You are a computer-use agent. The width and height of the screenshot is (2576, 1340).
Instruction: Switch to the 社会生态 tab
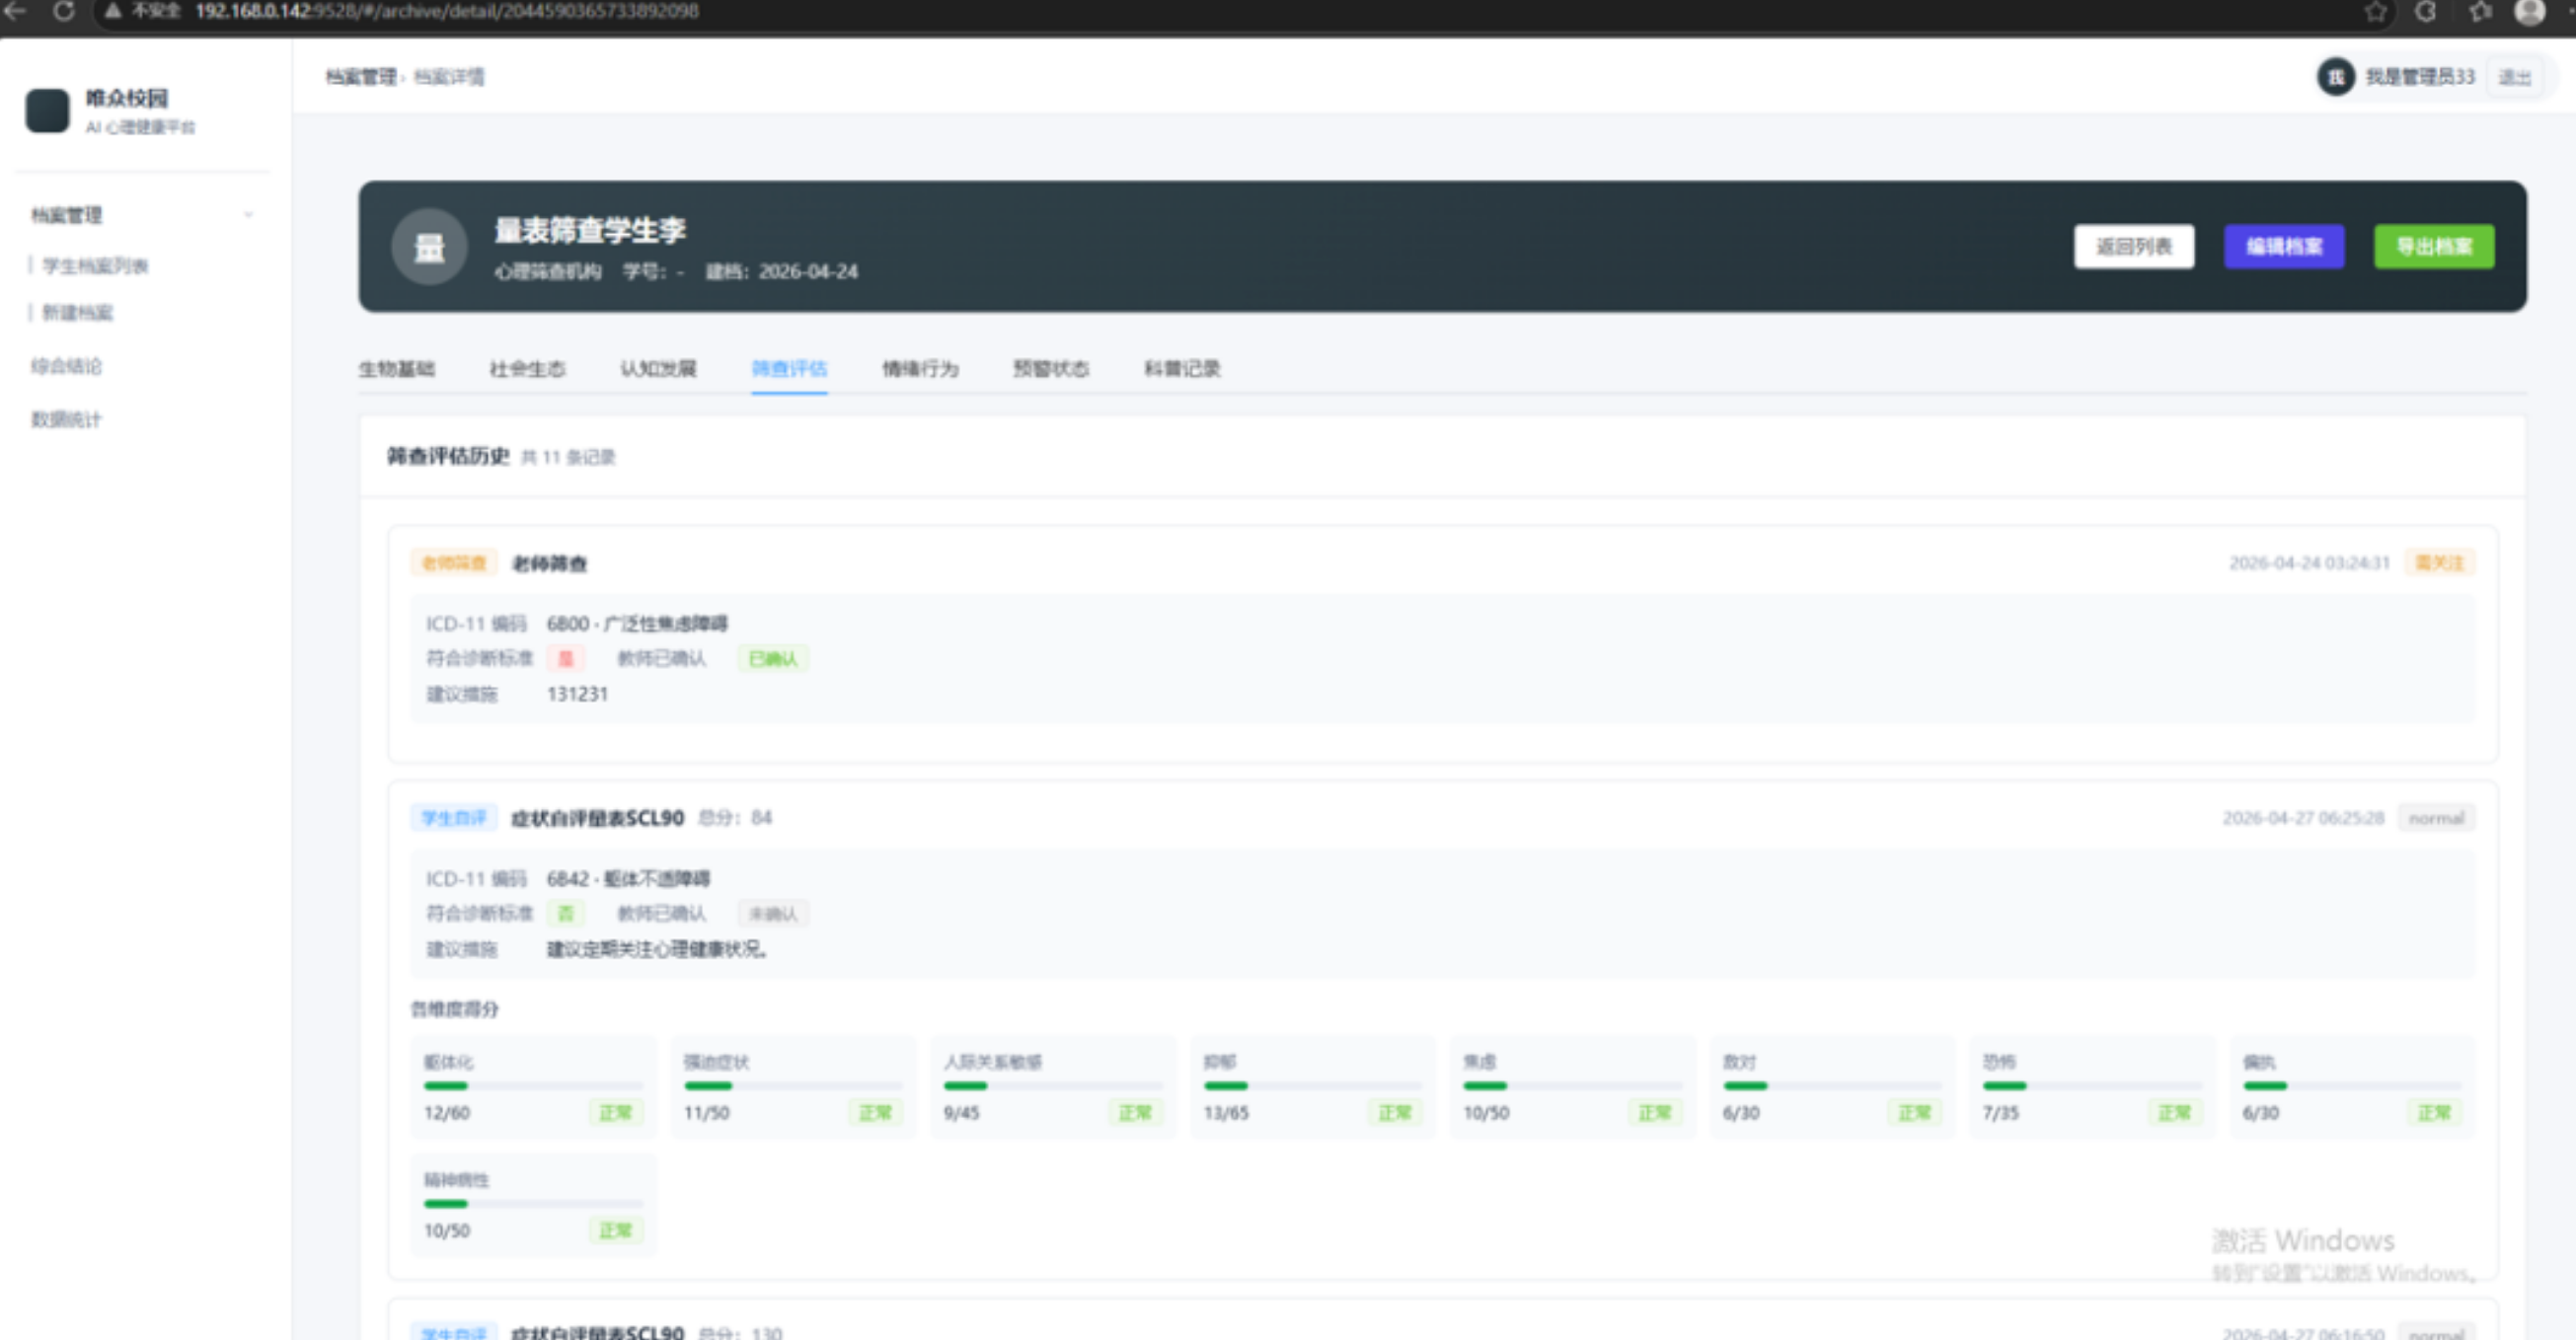[x=527, y=369]
